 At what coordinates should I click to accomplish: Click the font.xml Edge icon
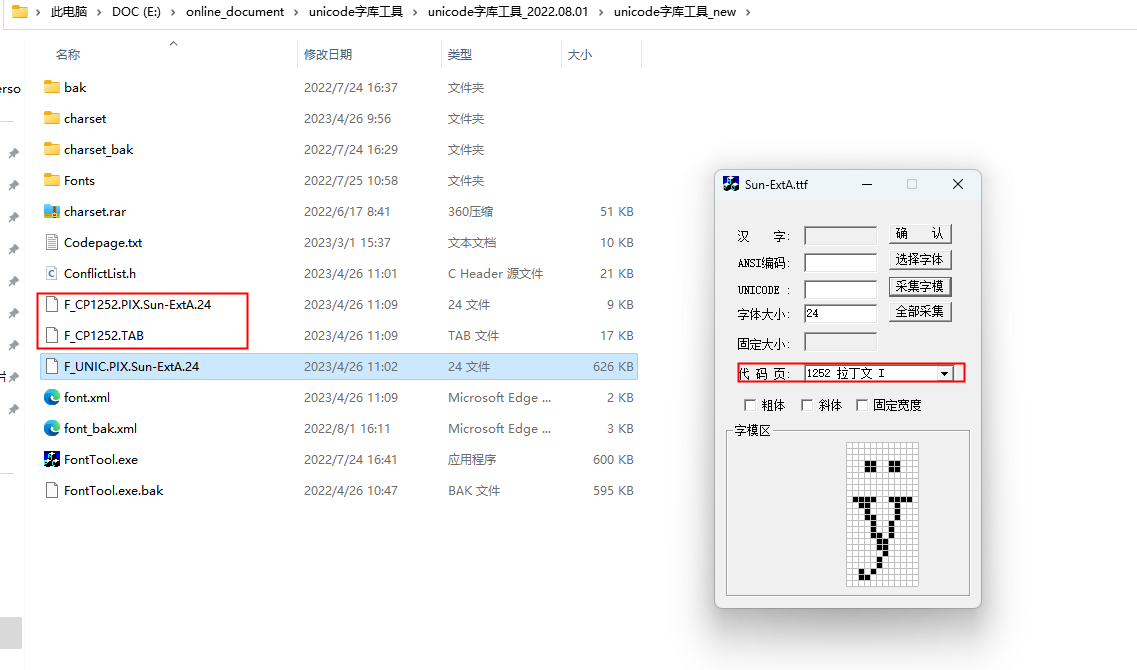pos(51,397)
